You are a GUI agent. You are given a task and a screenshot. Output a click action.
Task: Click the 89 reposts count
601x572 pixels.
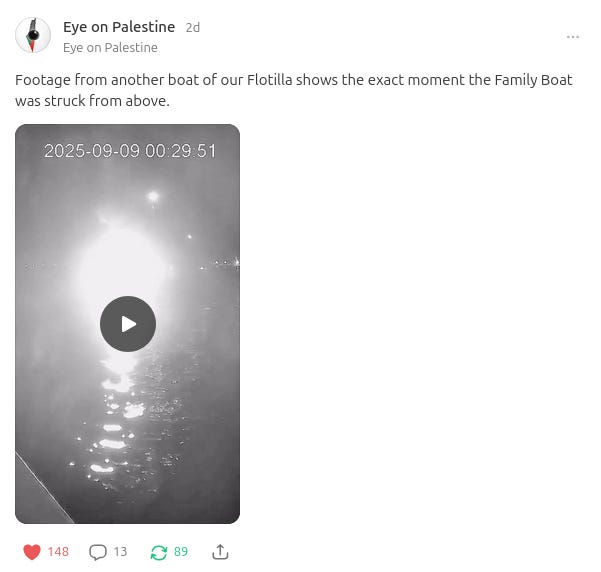(181, 552)
